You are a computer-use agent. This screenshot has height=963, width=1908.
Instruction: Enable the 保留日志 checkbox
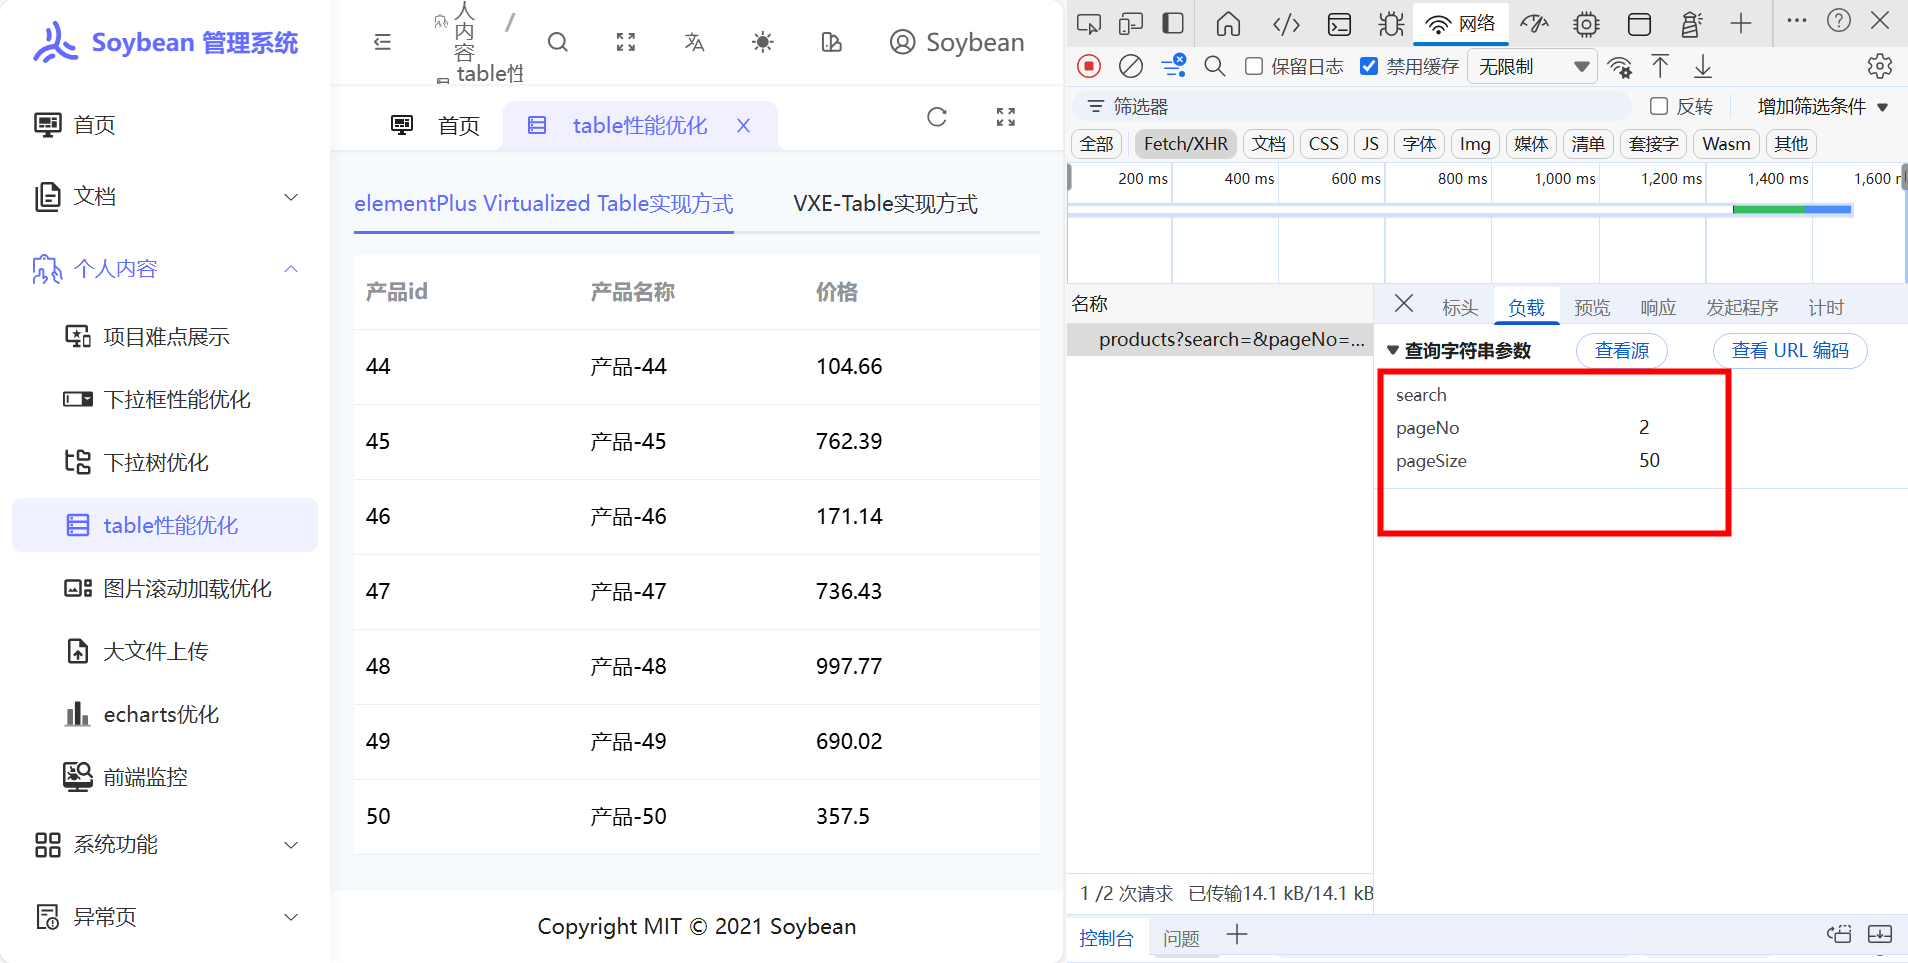pos(1254,66)
